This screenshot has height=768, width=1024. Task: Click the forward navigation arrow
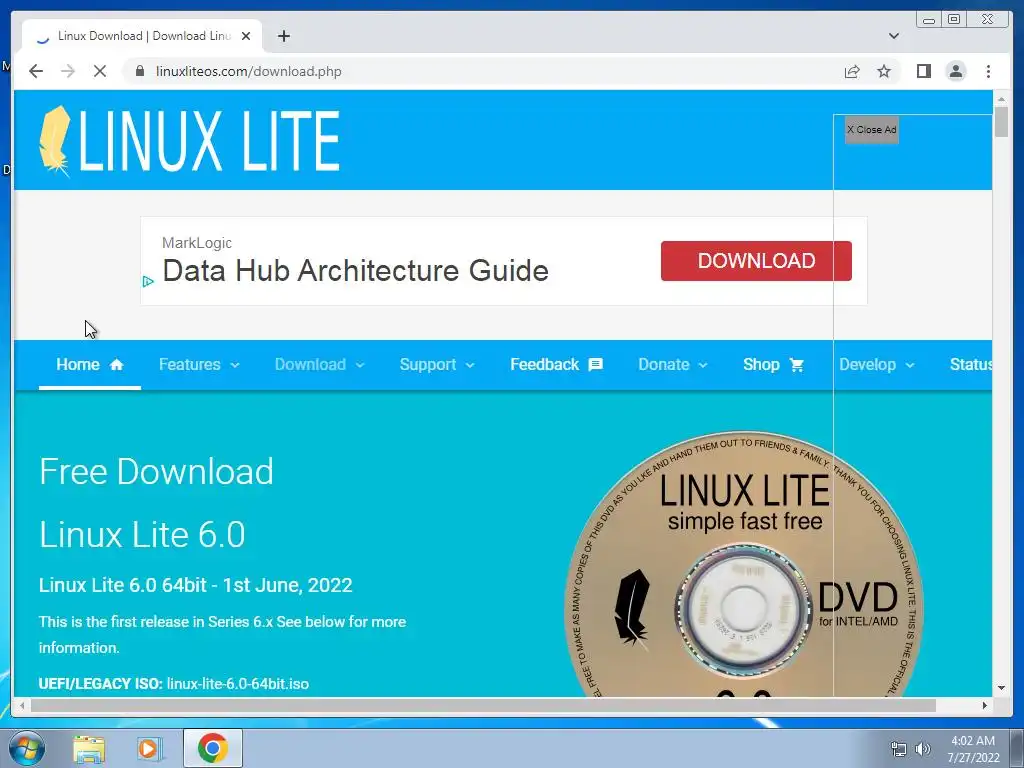point(68,71)
